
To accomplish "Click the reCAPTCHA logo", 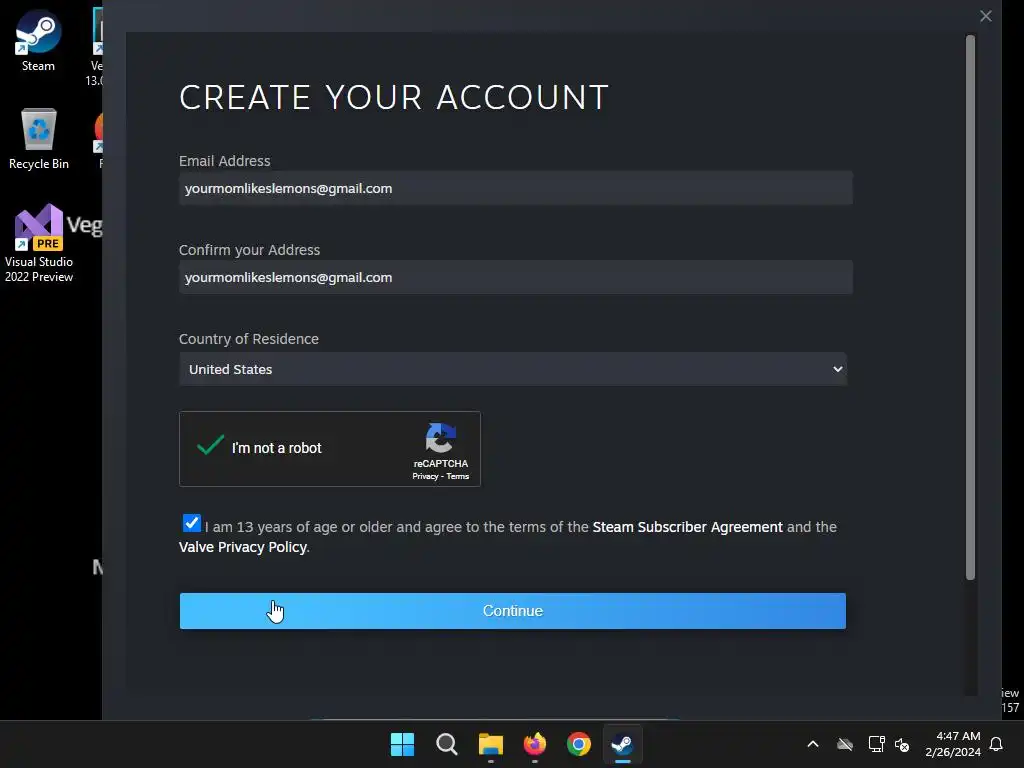I will [x=441, y=438].
